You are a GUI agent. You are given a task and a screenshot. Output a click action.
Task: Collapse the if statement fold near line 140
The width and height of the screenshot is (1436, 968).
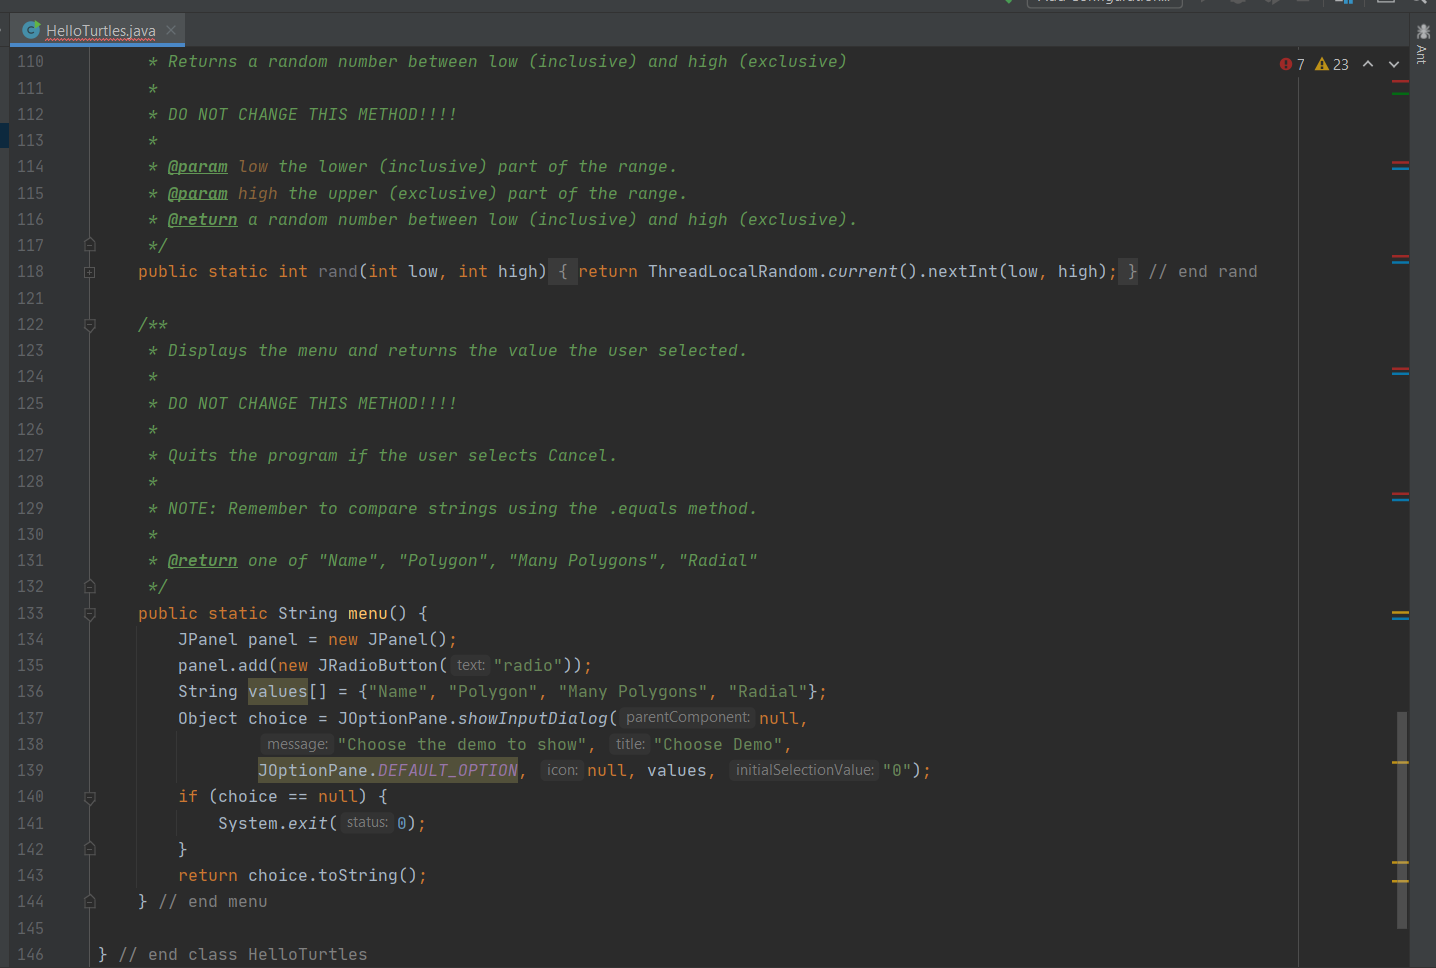click(x=89, y=796)
